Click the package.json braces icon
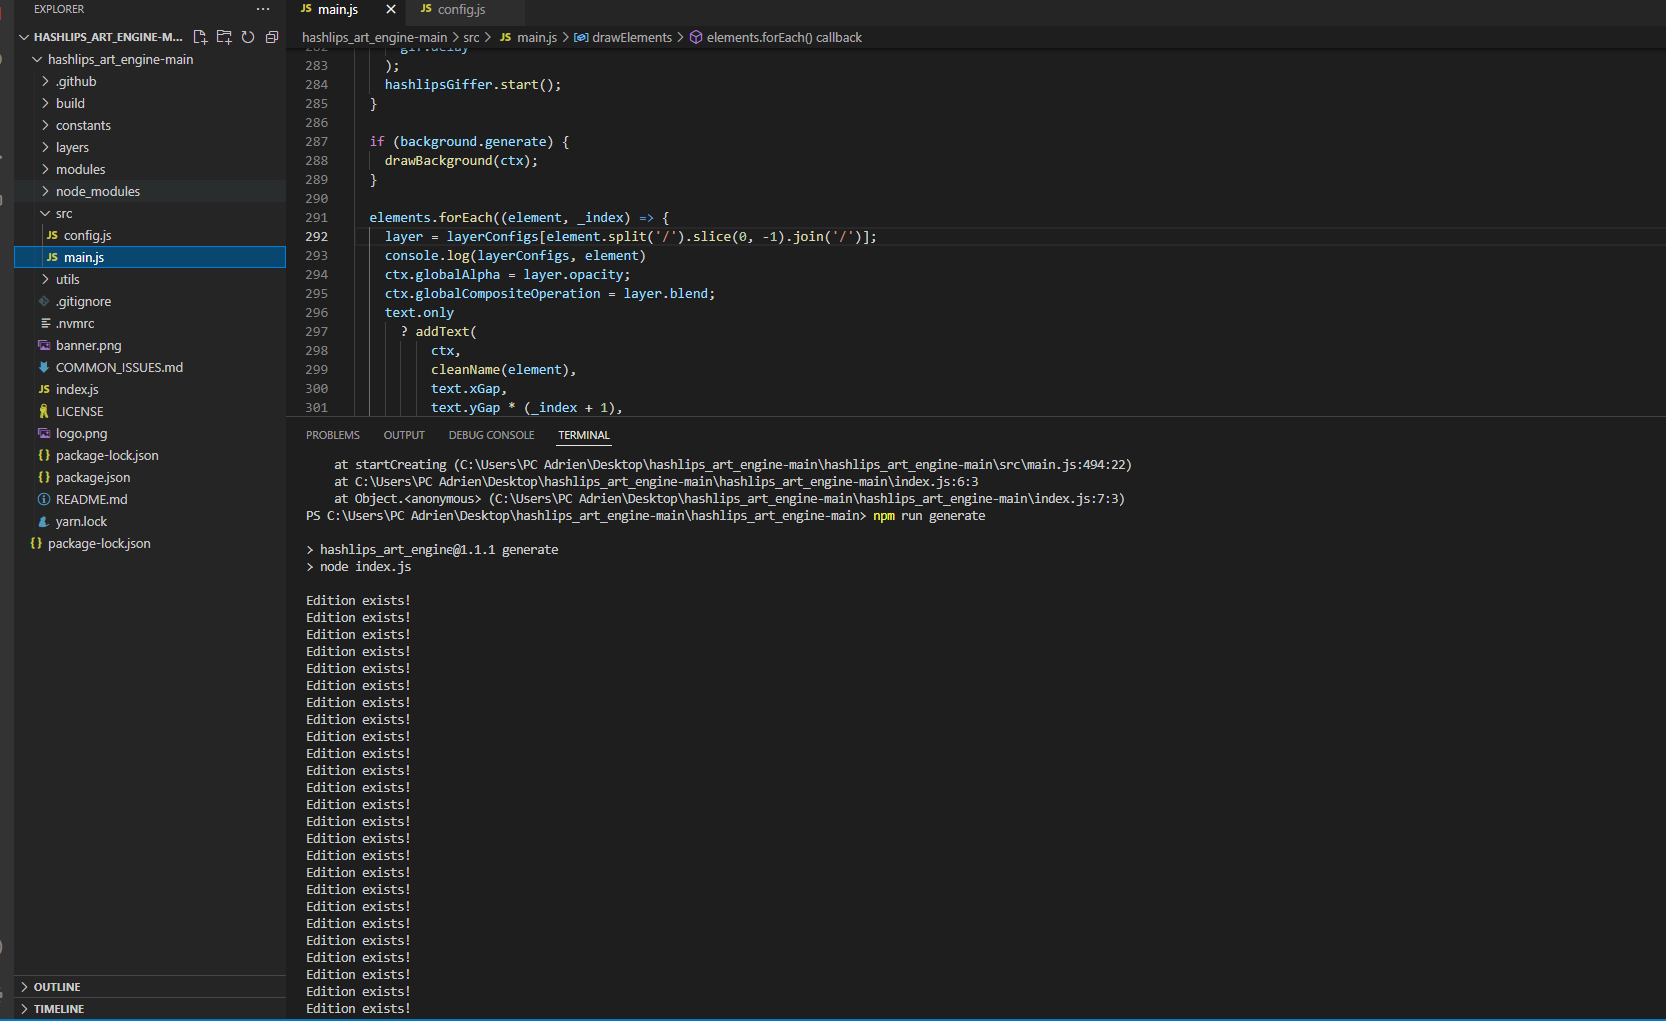This screenshot has width=1666, height=1021. (x=43, y=477)
